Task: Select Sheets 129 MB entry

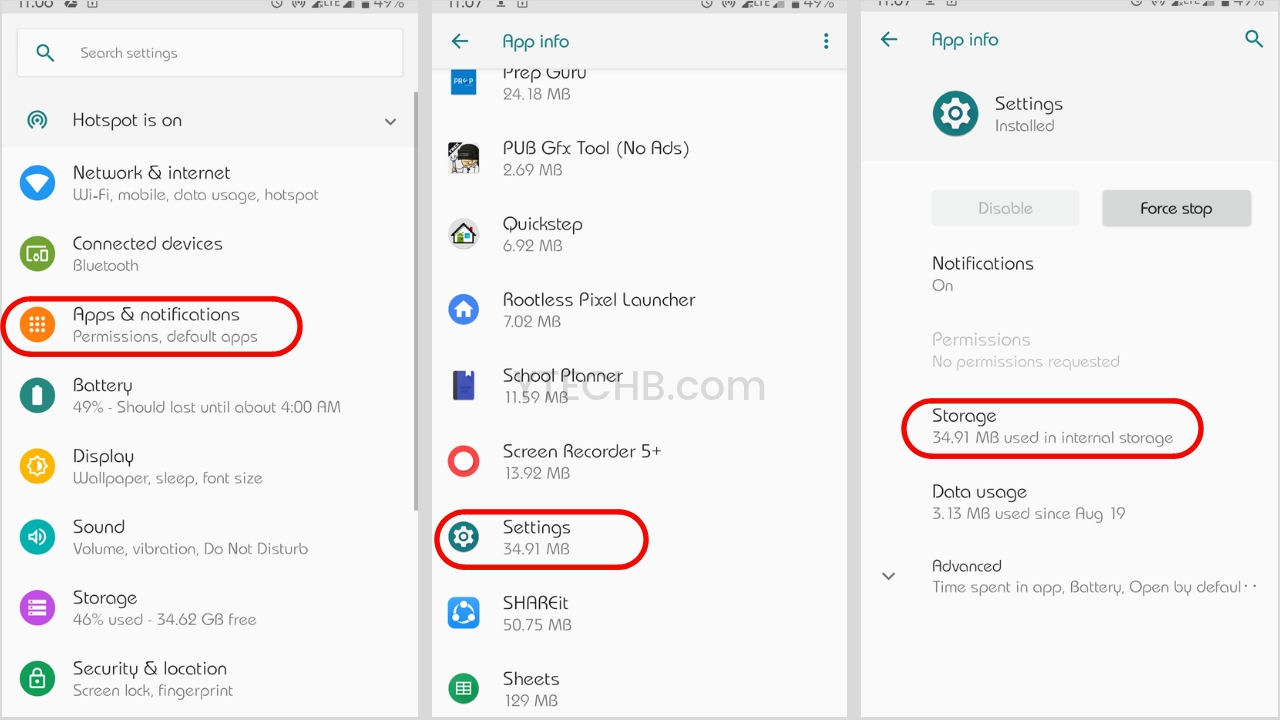Action: tap(639, 688)
